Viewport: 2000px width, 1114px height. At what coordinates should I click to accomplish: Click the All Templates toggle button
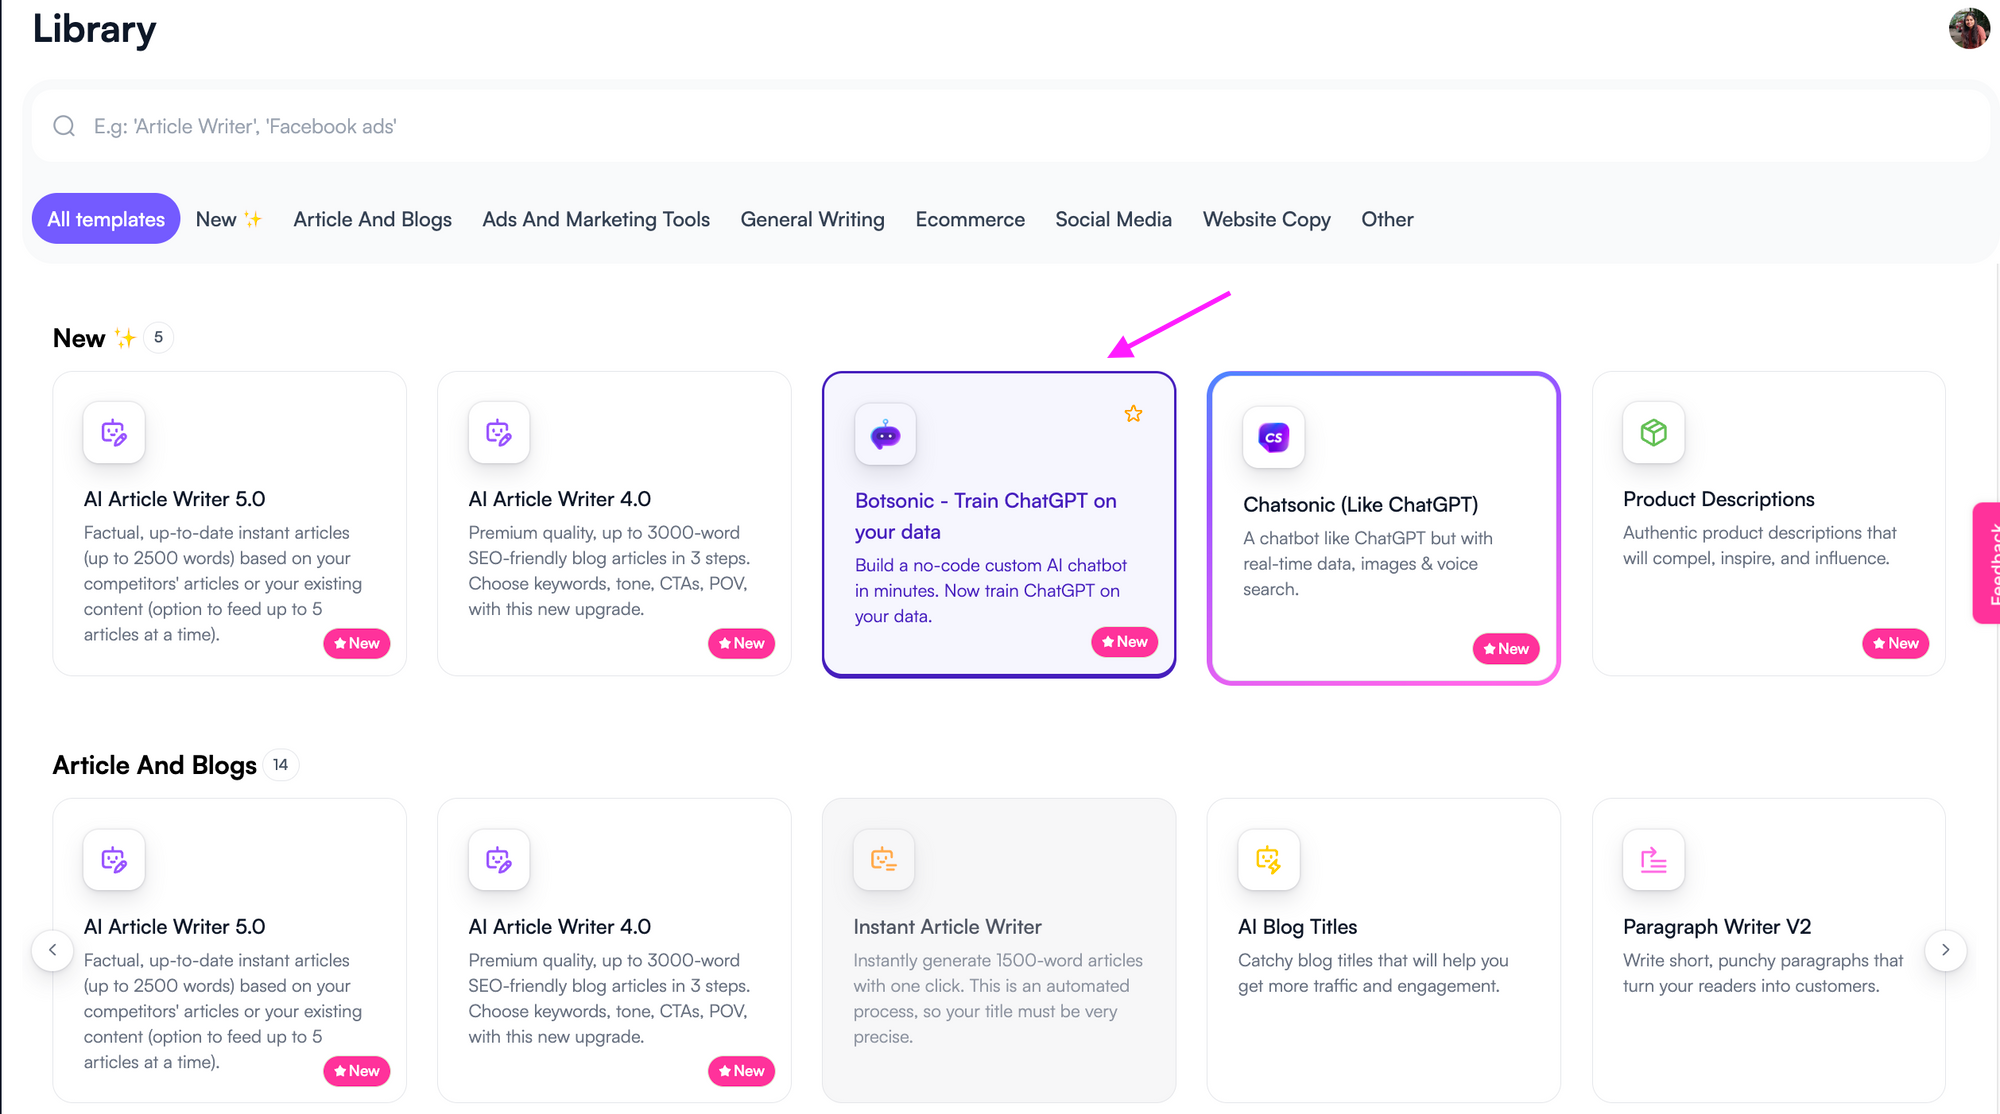point(107,218)
